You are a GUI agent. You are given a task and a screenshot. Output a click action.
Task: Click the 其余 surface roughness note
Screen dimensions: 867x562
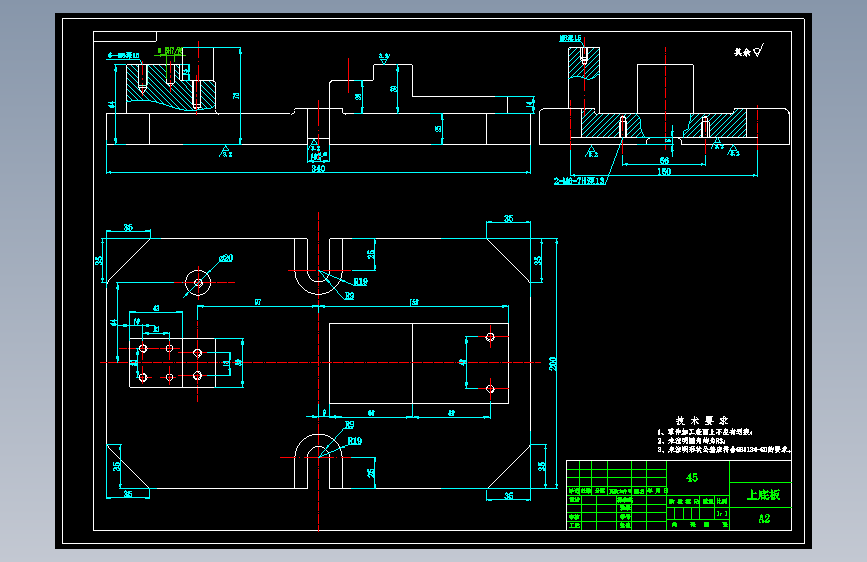pyautogui.click(x=748, y=51)
